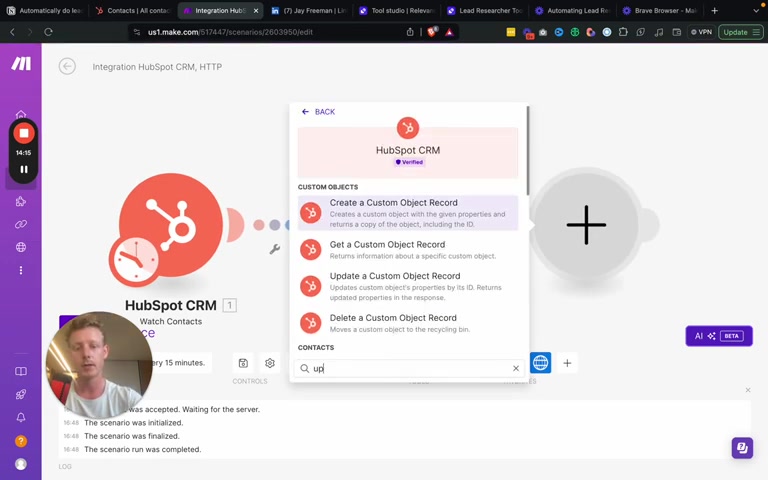Toggle the VPN button
The width and height of the screenshot is (768, 480).
pos(701,32)
